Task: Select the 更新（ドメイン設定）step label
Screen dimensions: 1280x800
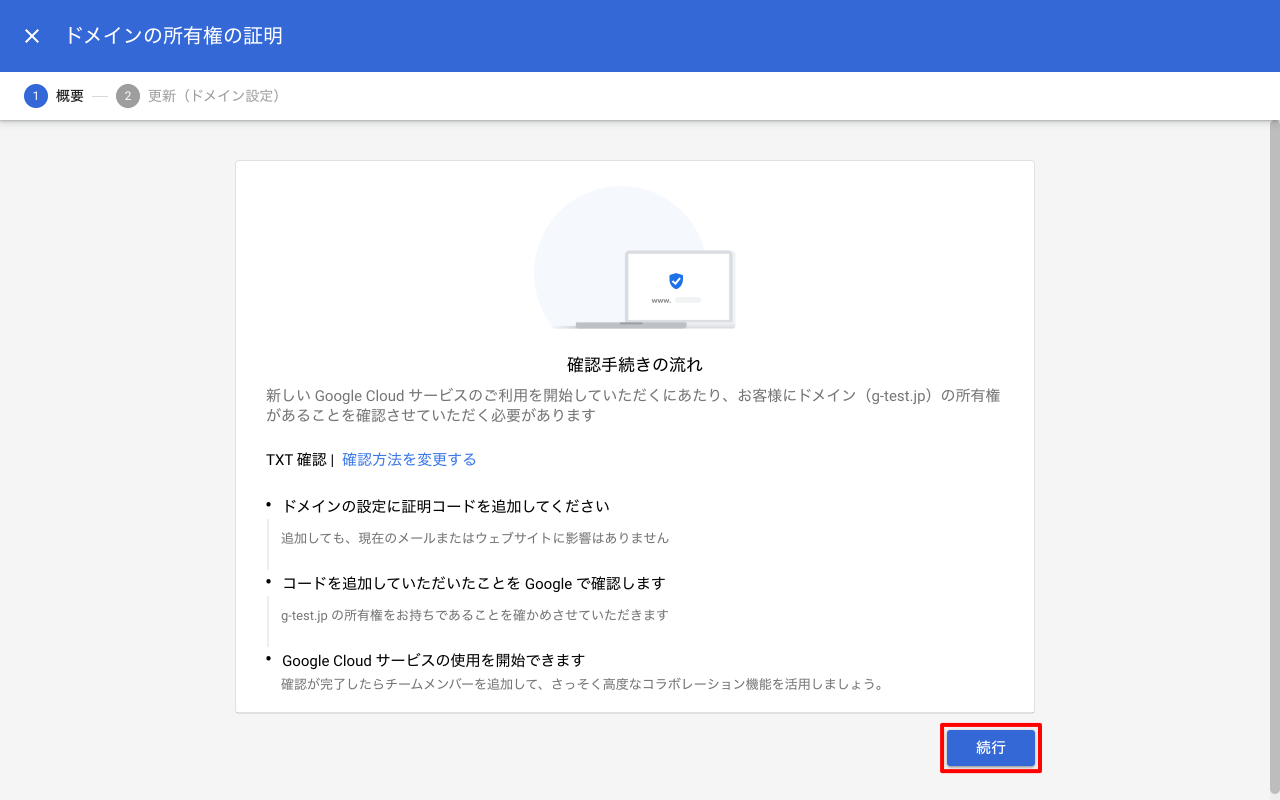Action: [x=214, y=96]
